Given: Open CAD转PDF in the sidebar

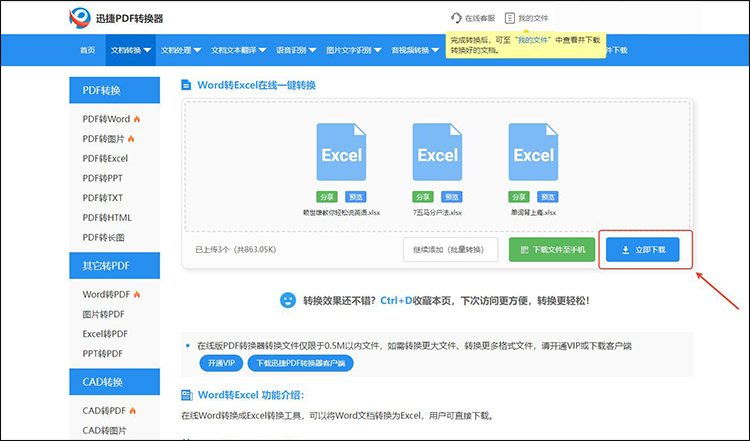Looking at the screenshot, I should click(104, 410).
